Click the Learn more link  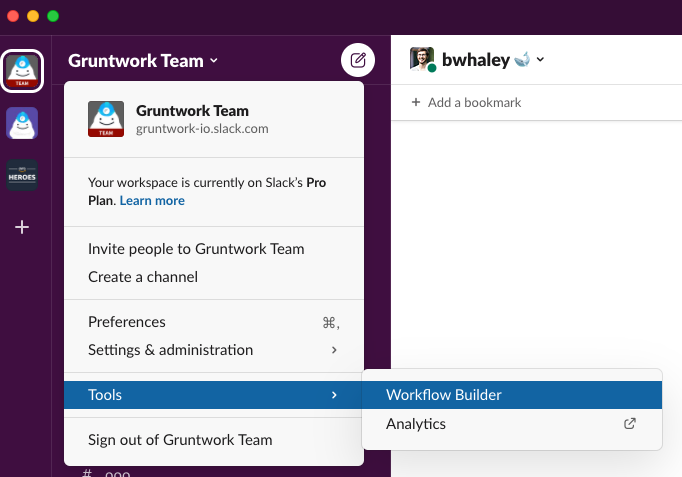pos(153,200)
